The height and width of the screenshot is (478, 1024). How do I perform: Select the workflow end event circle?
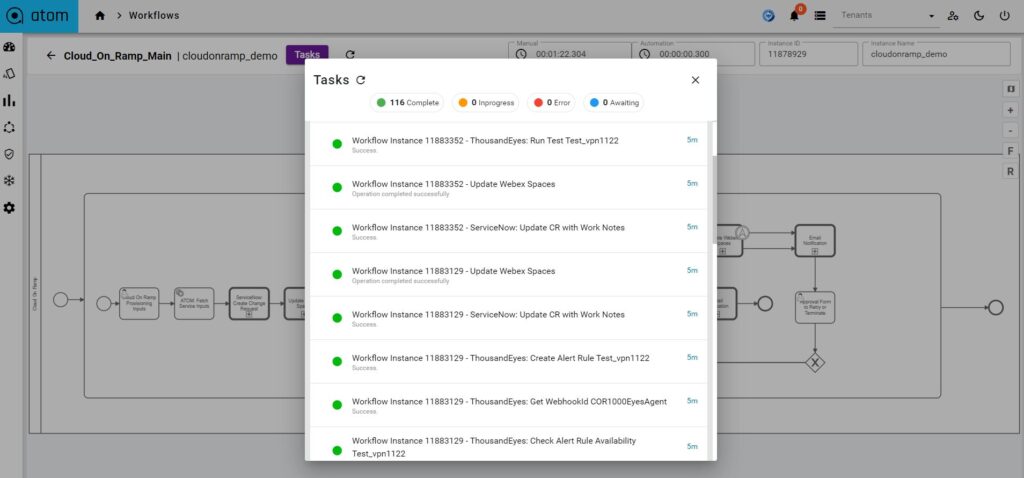(995, 307)
